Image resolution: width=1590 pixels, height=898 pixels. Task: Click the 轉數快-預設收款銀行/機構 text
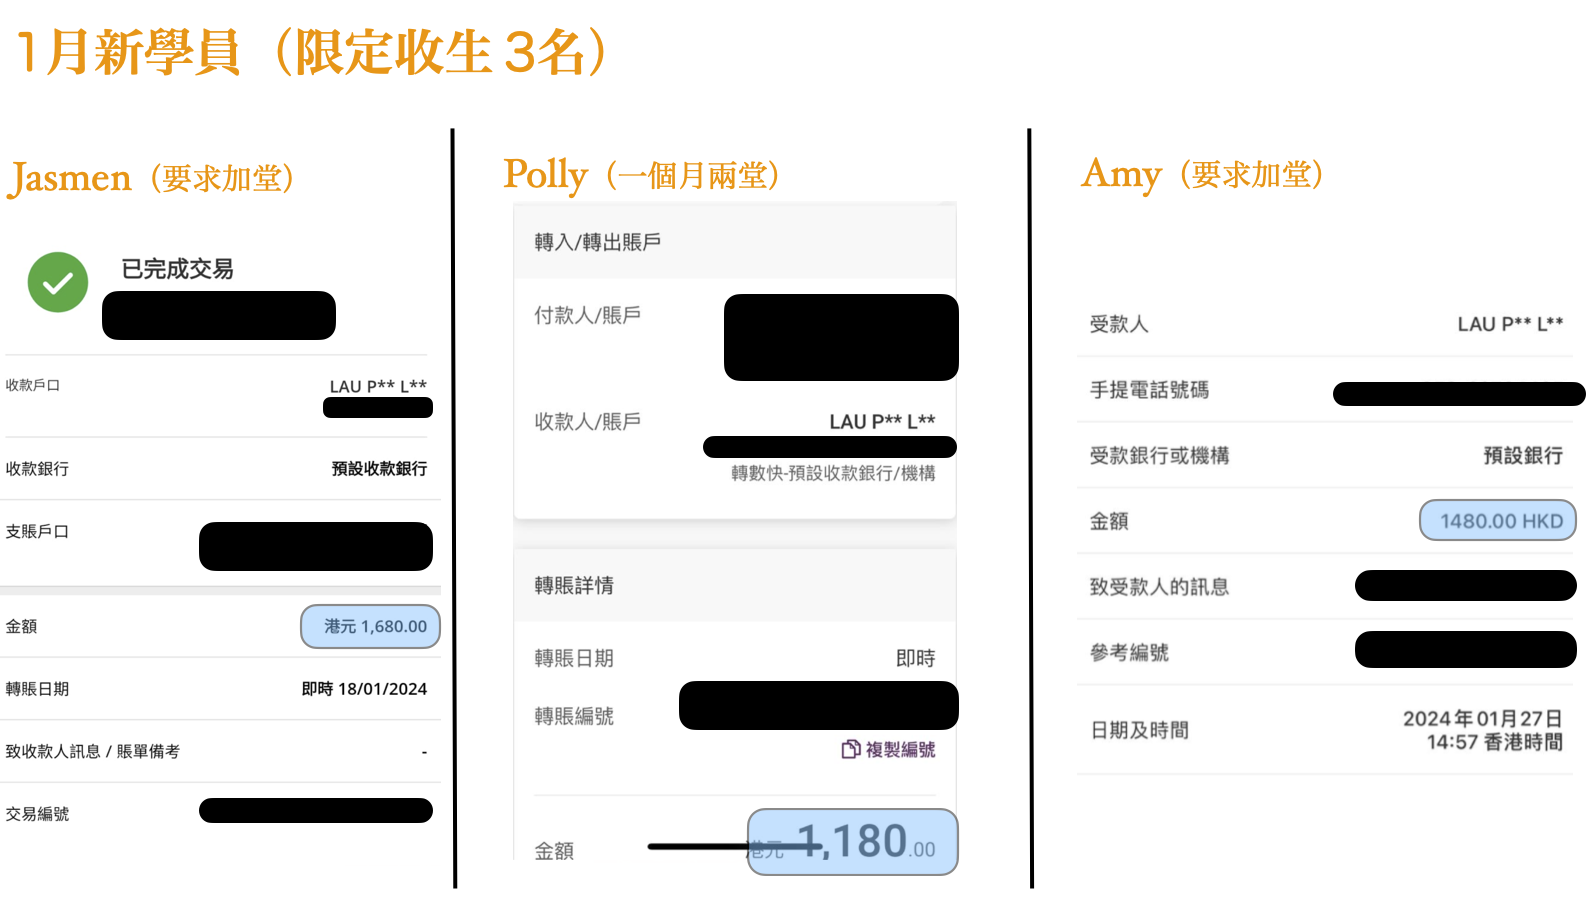click(x=833, y=473)
